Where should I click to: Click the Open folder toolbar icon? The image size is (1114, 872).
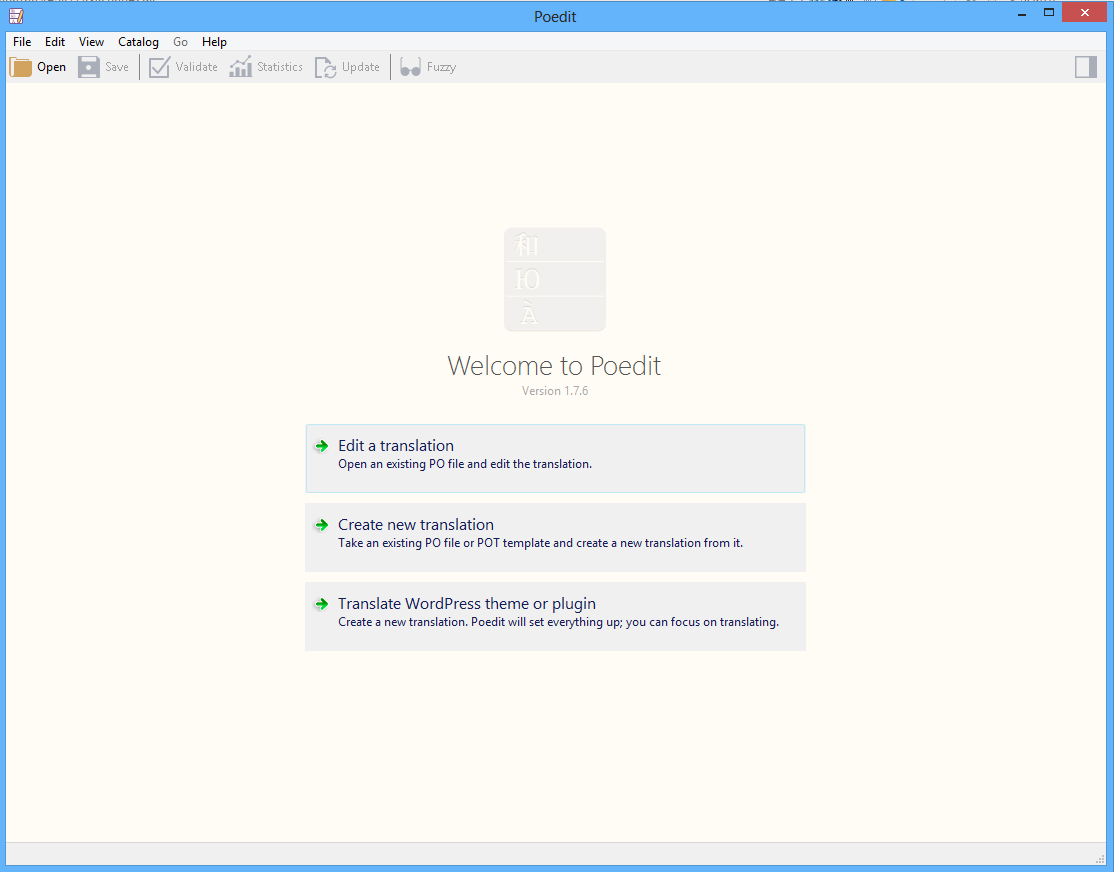pos(21,67)
